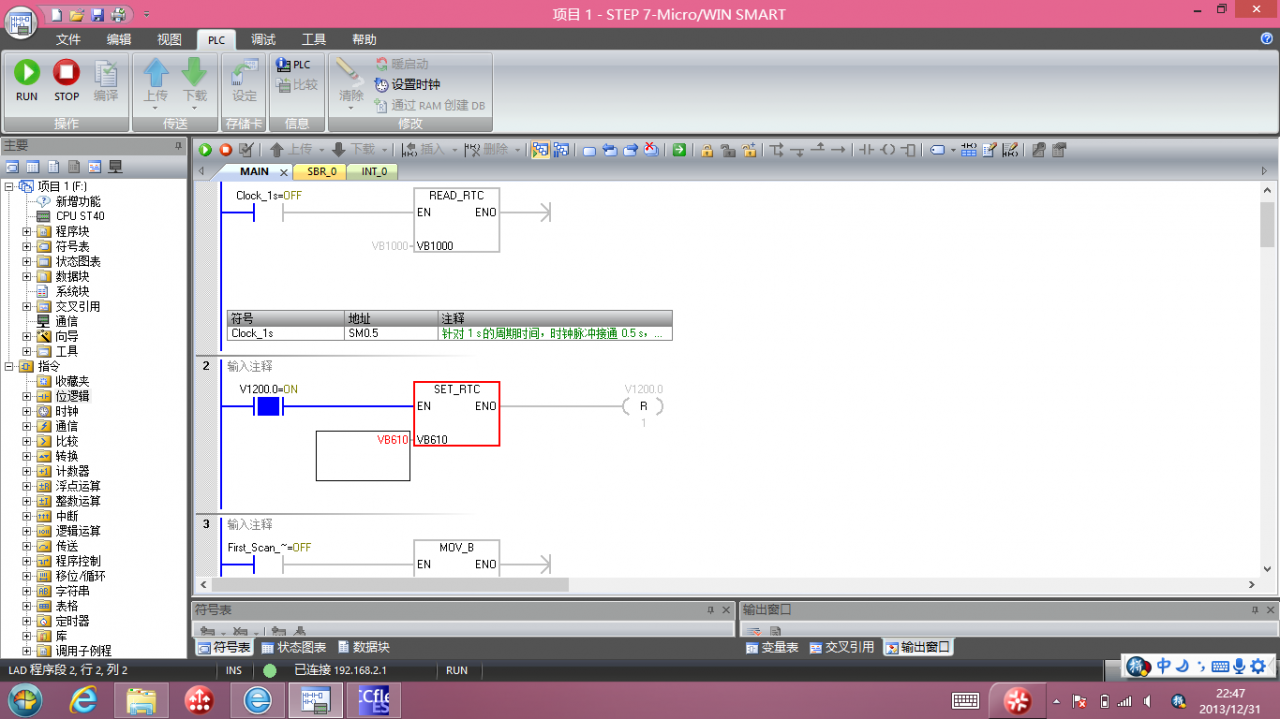
Task: Select CPU ST40 in project tree
Action: point(79,216)
